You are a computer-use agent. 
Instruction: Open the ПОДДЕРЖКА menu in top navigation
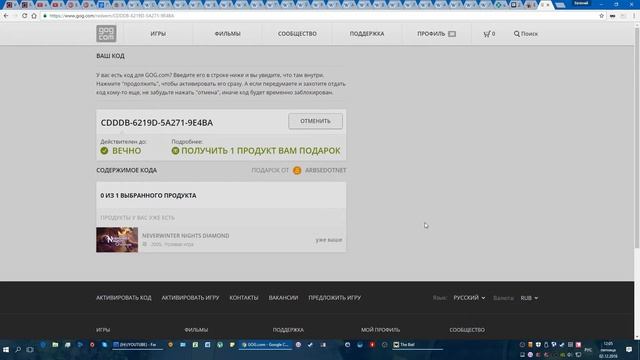[x=367, y=34]
